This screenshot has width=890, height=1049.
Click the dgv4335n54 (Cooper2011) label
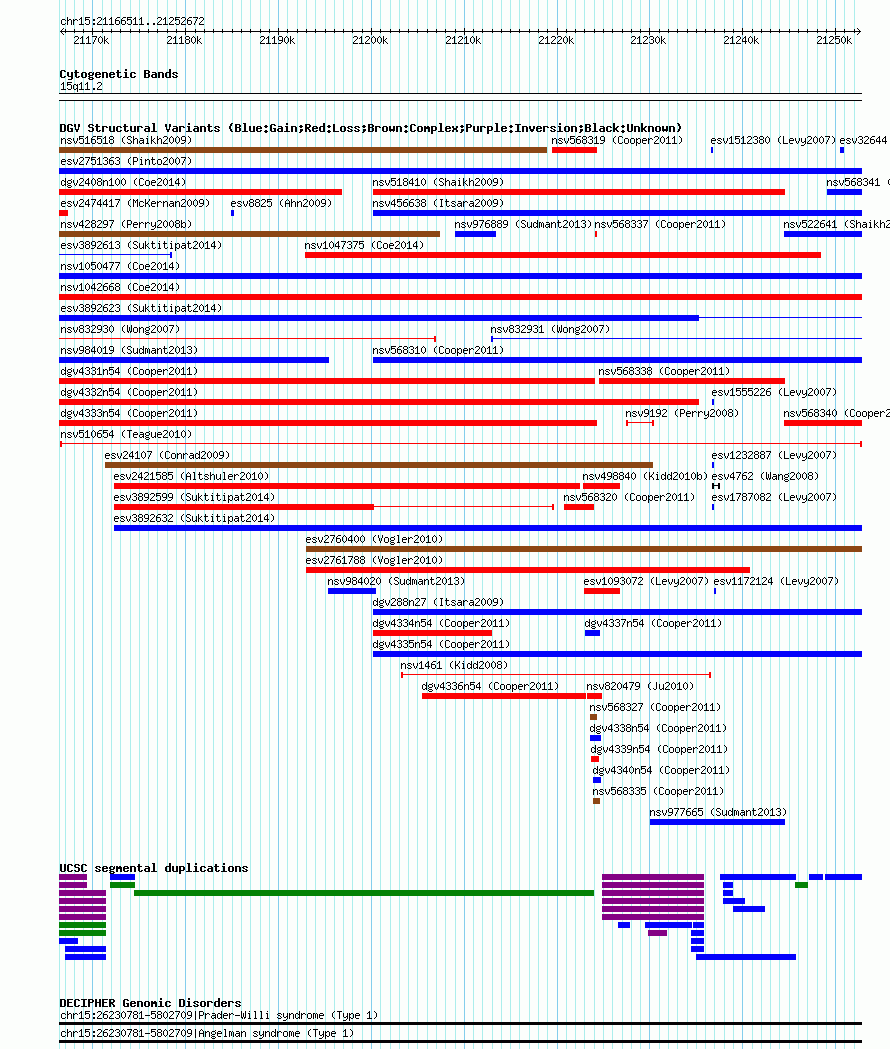click(442, 644)
